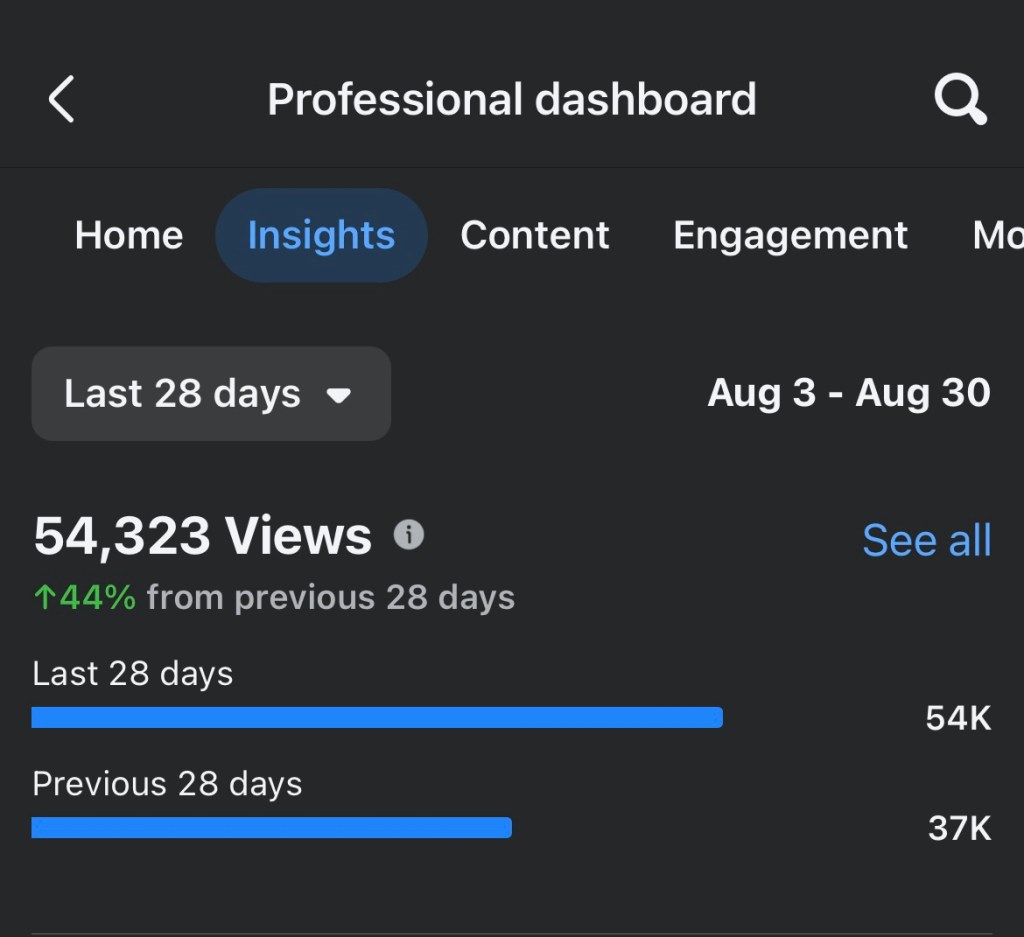Expand the Last 28 days period dropdown

pos(211,394)
